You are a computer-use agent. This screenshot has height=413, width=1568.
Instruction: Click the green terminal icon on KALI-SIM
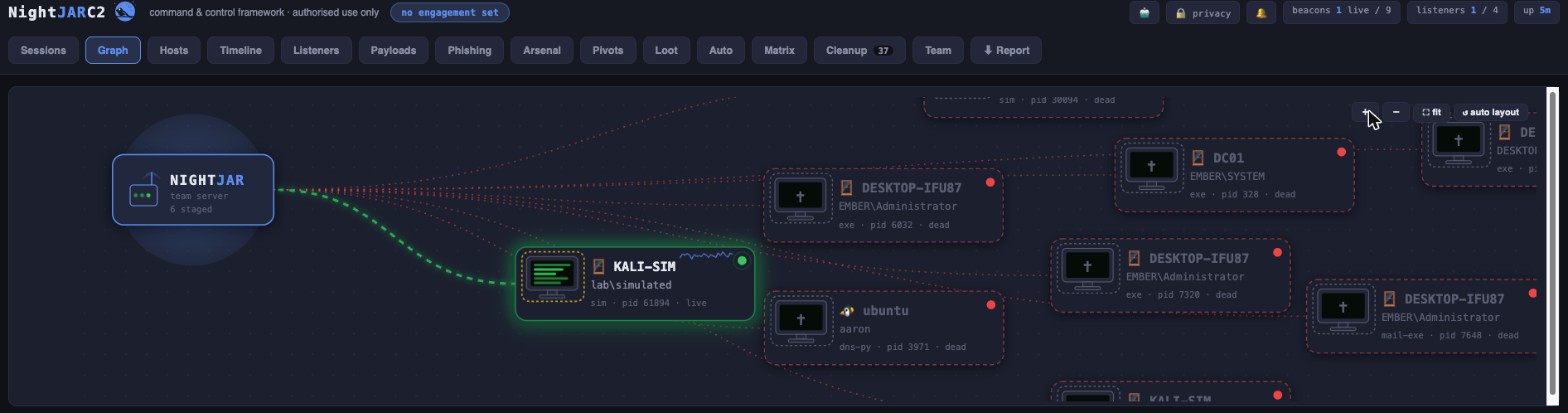tap(552, 276)
